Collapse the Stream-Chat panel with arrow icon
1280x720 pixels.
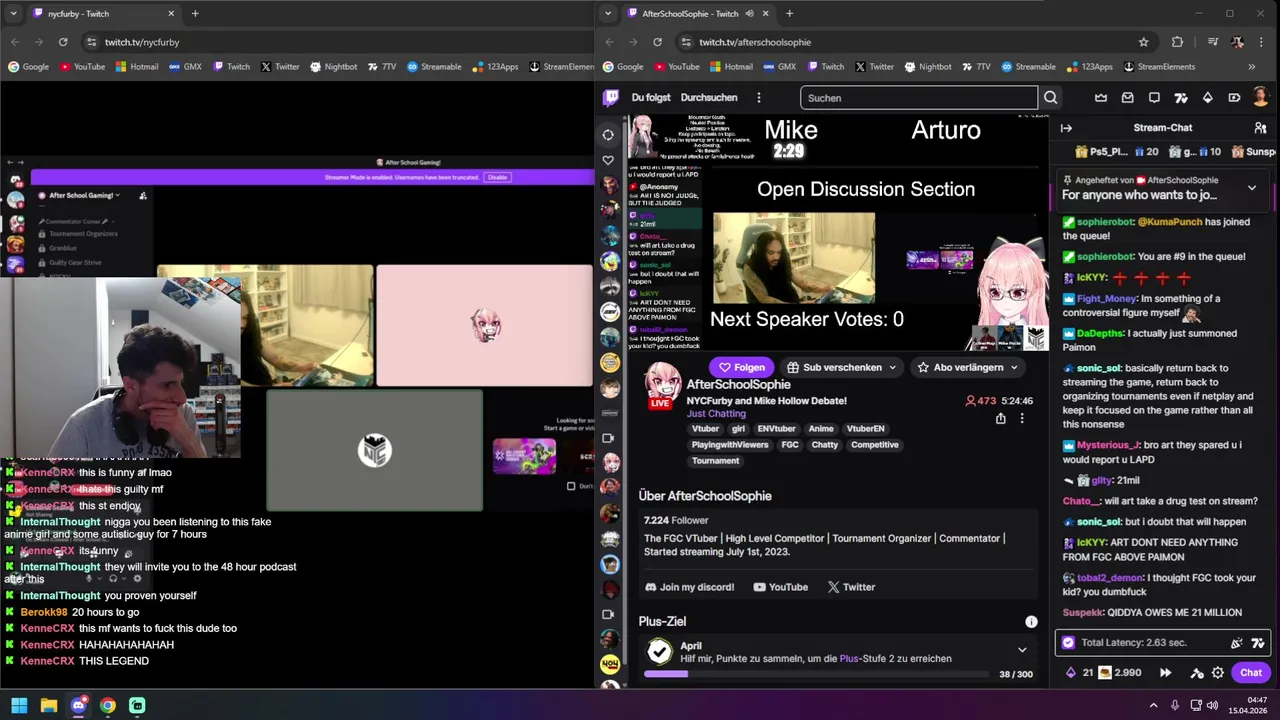coord(1066,128)
